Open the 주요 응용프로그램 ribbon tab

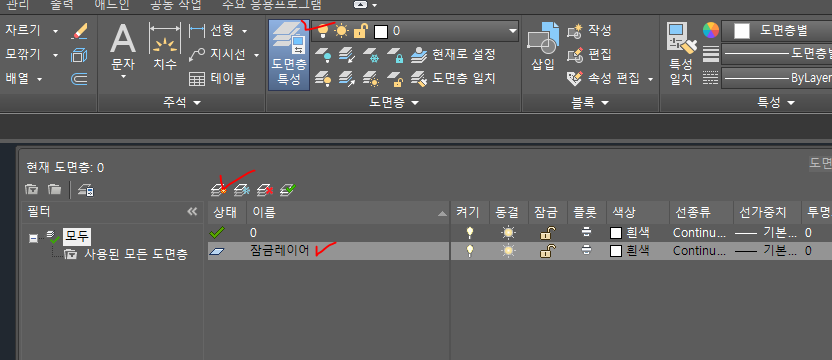click(272, 5)
